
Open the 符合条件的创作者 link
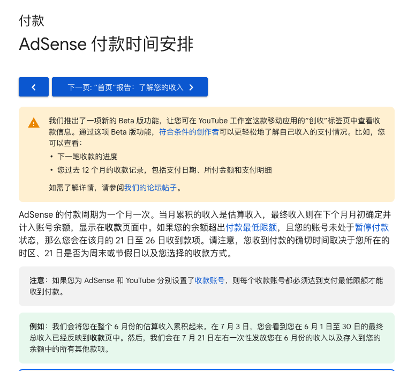(x=189, y=132)
